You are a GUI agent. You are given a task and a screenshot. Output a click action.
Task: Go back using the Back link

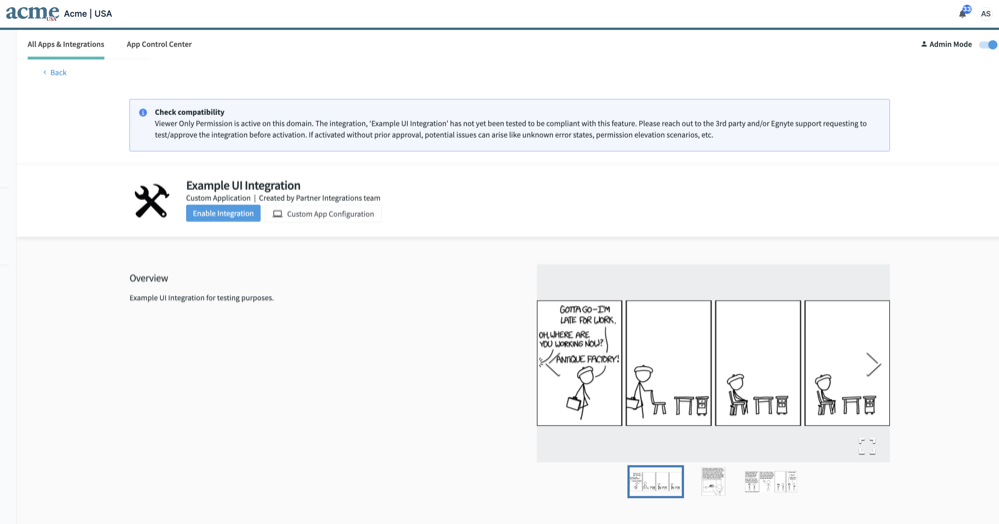55,73
